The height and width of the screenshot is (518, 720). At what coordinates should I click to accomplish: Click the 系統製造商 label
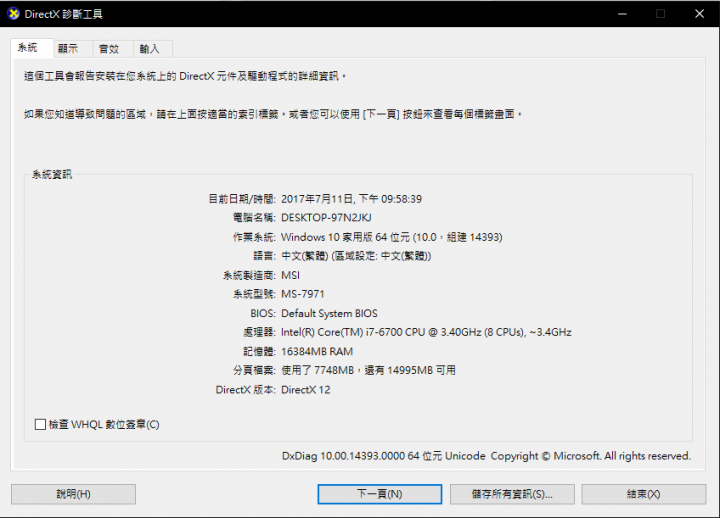click(x=249, y=275)
